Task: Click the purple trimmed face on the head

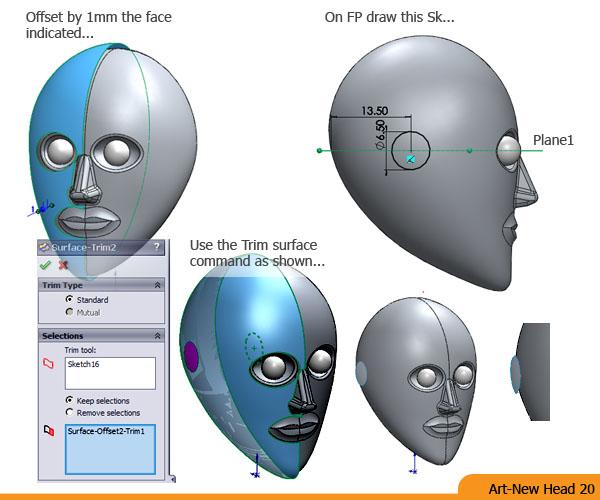Action: coord(191,353)
